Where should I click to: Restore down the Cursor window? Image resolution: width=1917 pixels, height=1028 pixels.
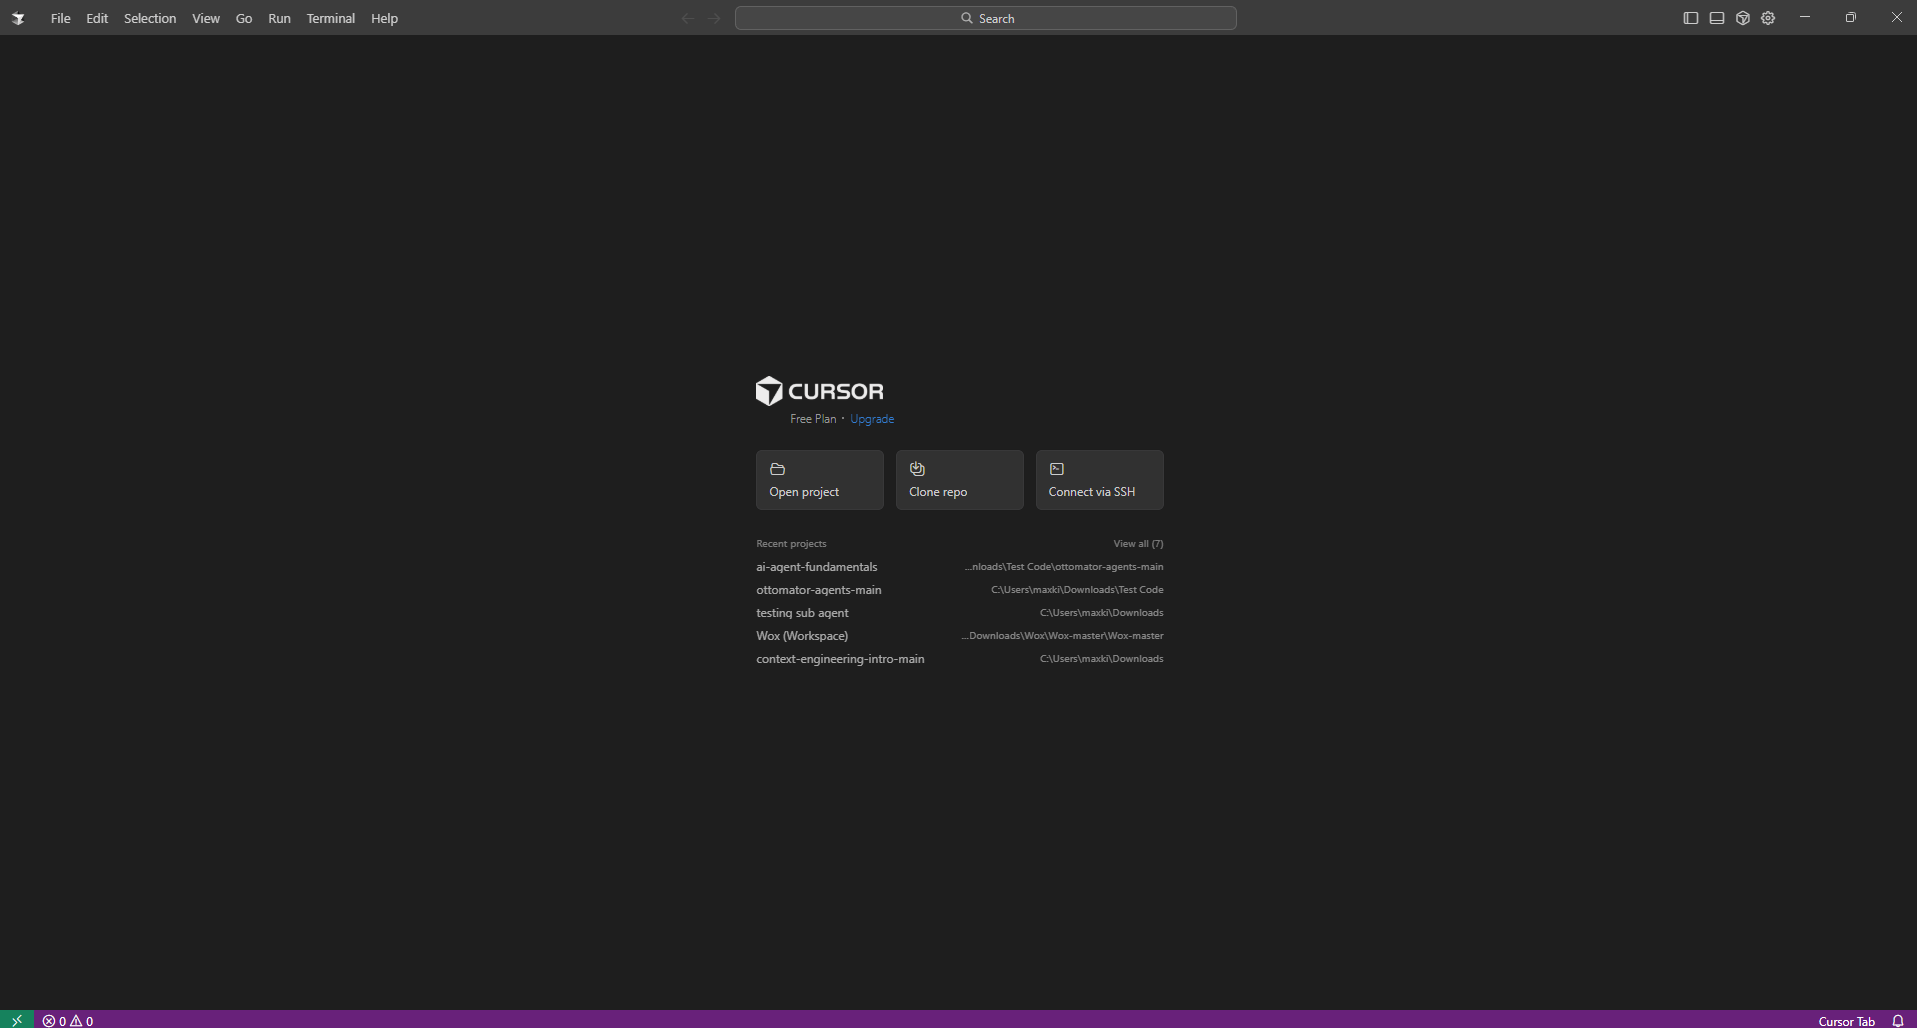pos(1851,18)
